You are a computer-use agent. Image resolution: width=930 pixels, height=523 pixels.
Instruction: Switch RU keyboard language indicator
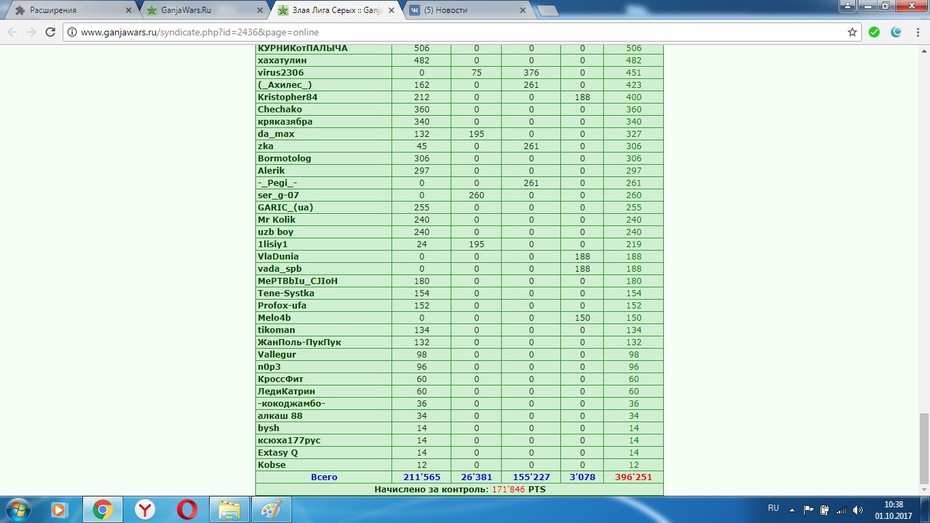773,508
